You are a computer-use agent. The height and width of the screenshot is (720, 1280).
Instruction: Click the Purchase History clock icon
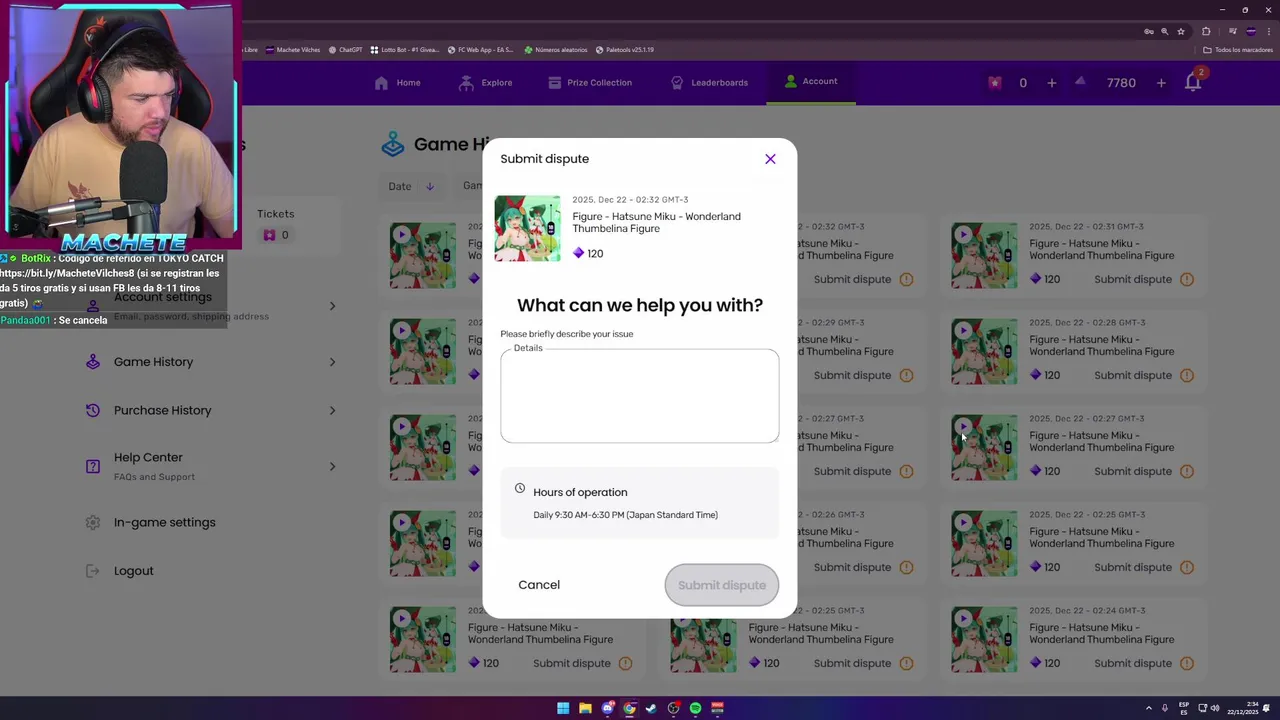tap(93, 410)
